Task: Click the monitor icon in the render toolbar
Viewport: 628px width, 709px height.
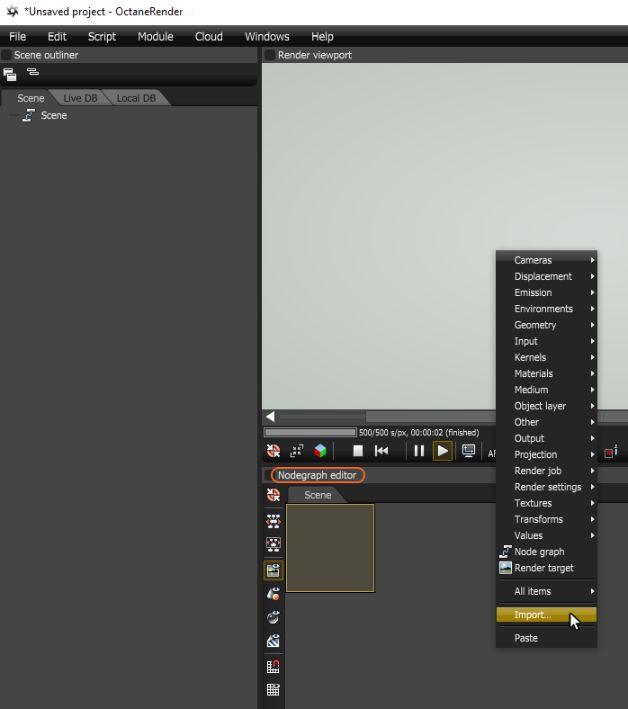Action: click(468, 451)
